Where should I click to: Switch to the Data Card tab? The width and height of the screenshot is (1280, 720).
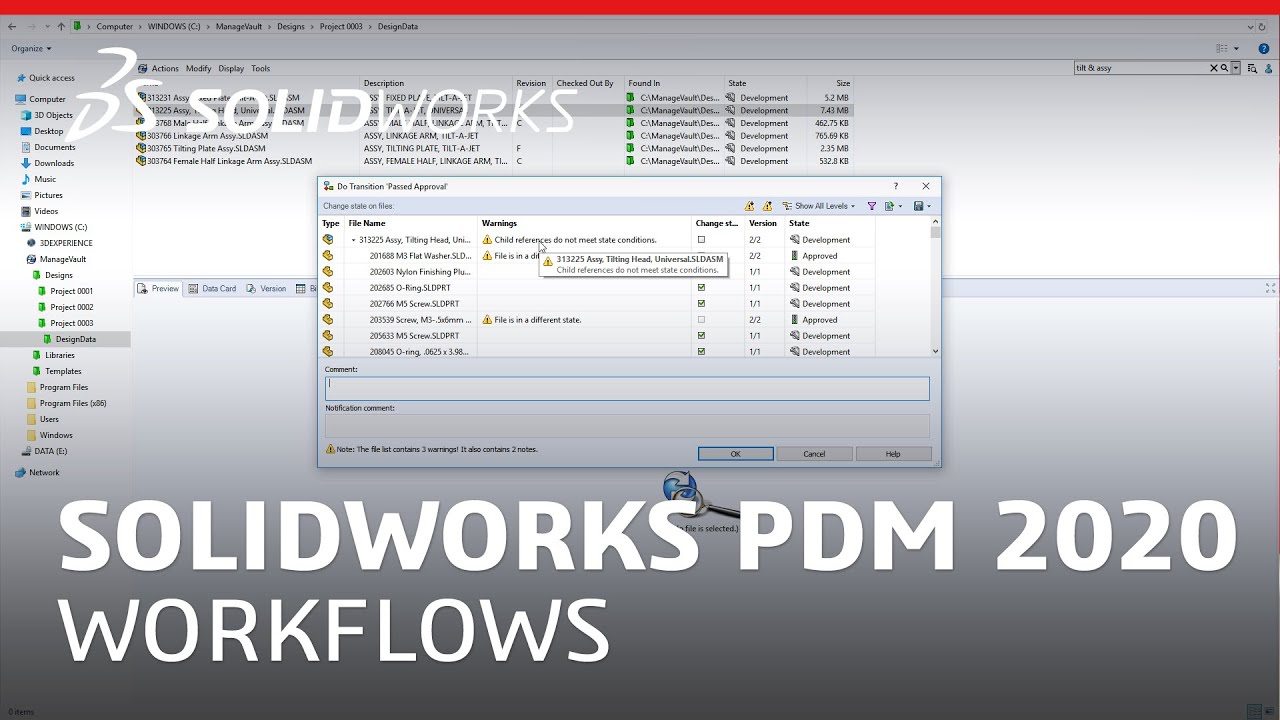pyautogui.click(x=213, y=288)
